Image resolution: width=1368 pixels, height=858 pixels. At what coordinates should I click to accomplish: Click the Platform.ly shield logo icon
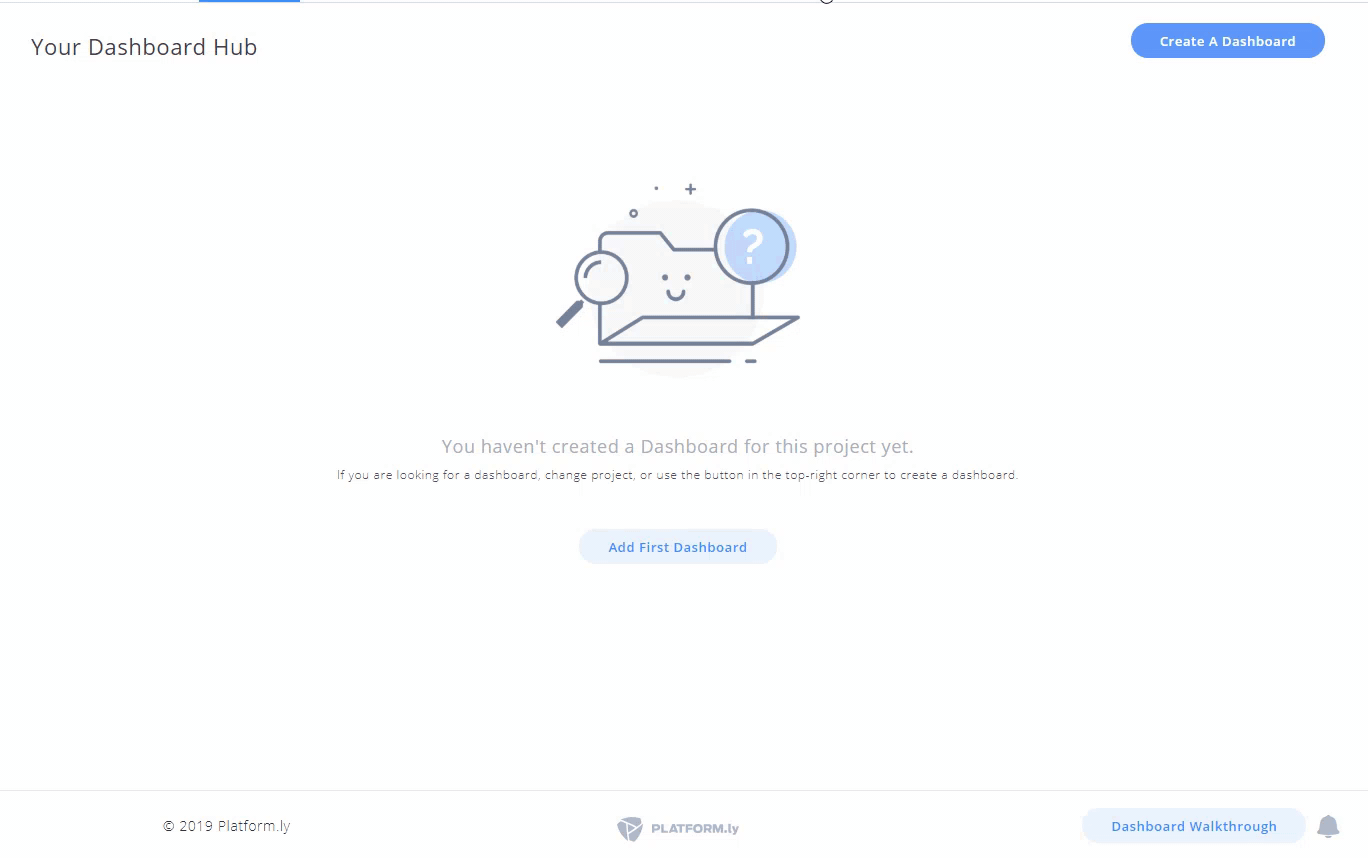pos(629,828)
